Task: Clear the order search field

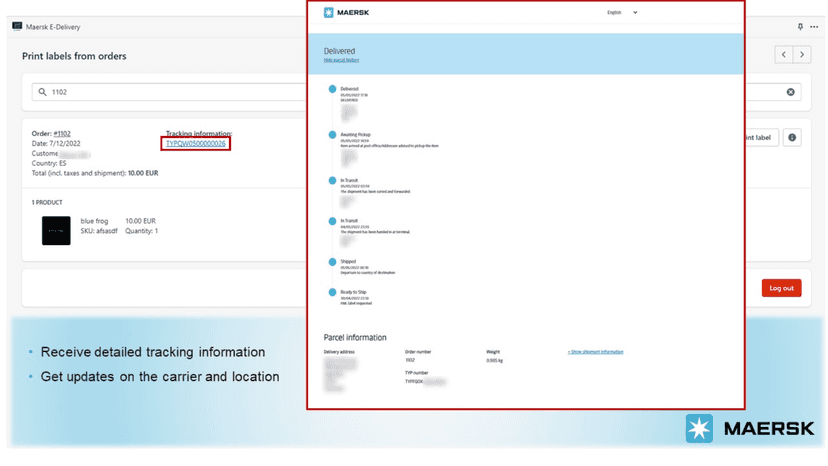Action: tap(791, 92)
